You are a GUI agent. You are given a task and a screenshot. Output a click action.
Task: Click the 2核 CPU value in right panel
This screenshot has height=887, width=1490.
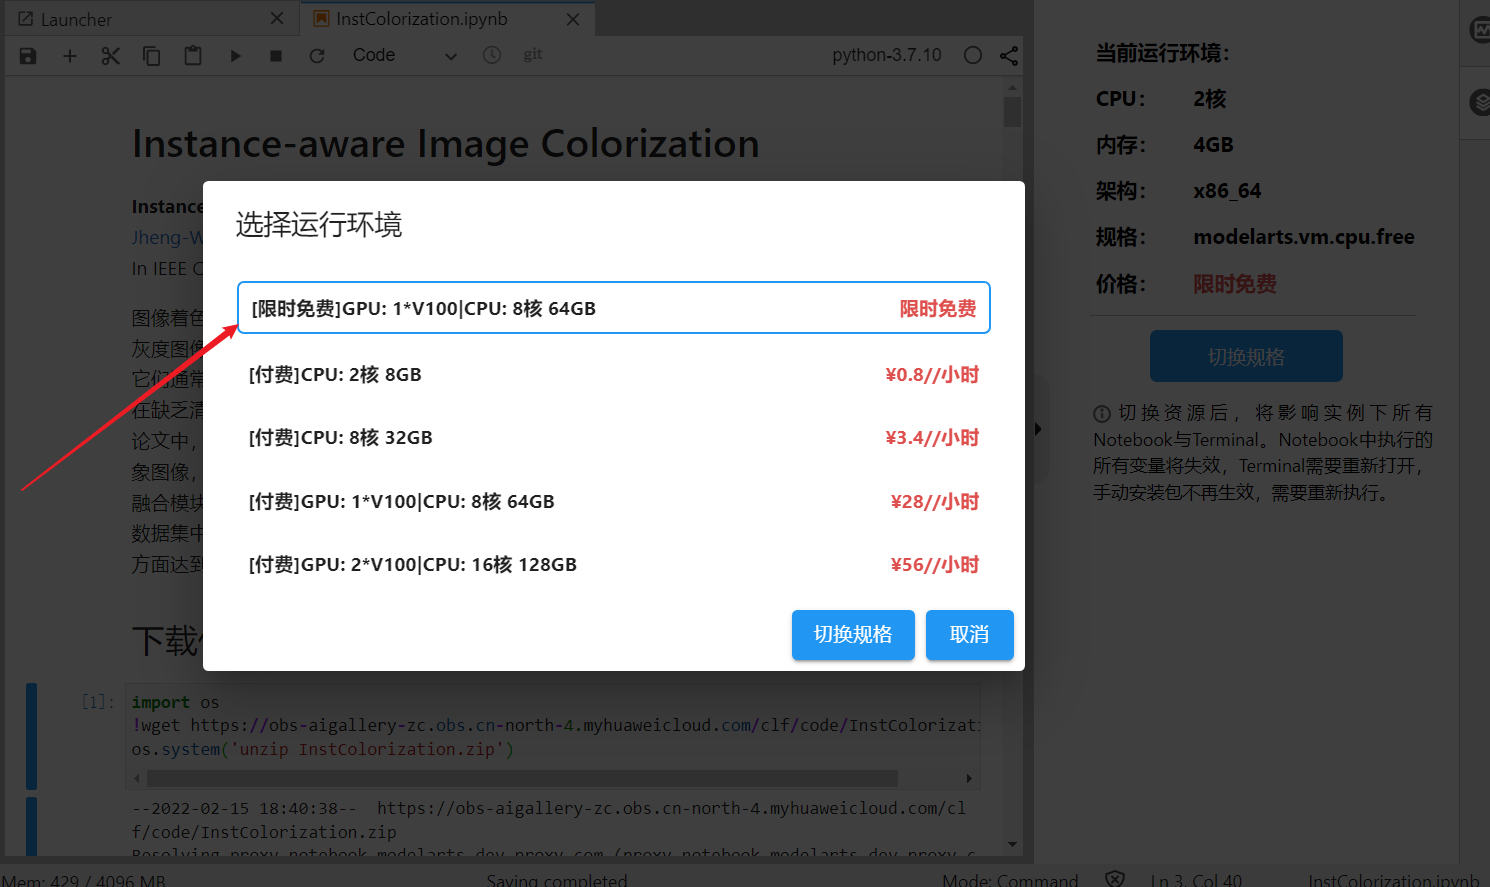(1210, 99)
